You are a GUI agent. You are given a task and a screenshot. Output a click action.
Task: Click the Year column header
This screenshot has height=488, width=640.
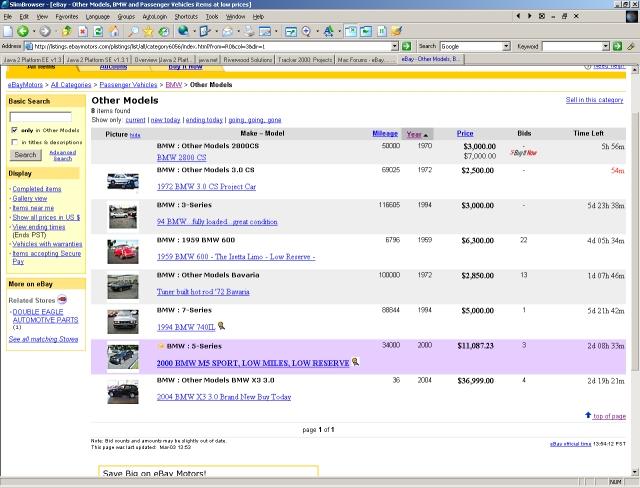[417, 134]
